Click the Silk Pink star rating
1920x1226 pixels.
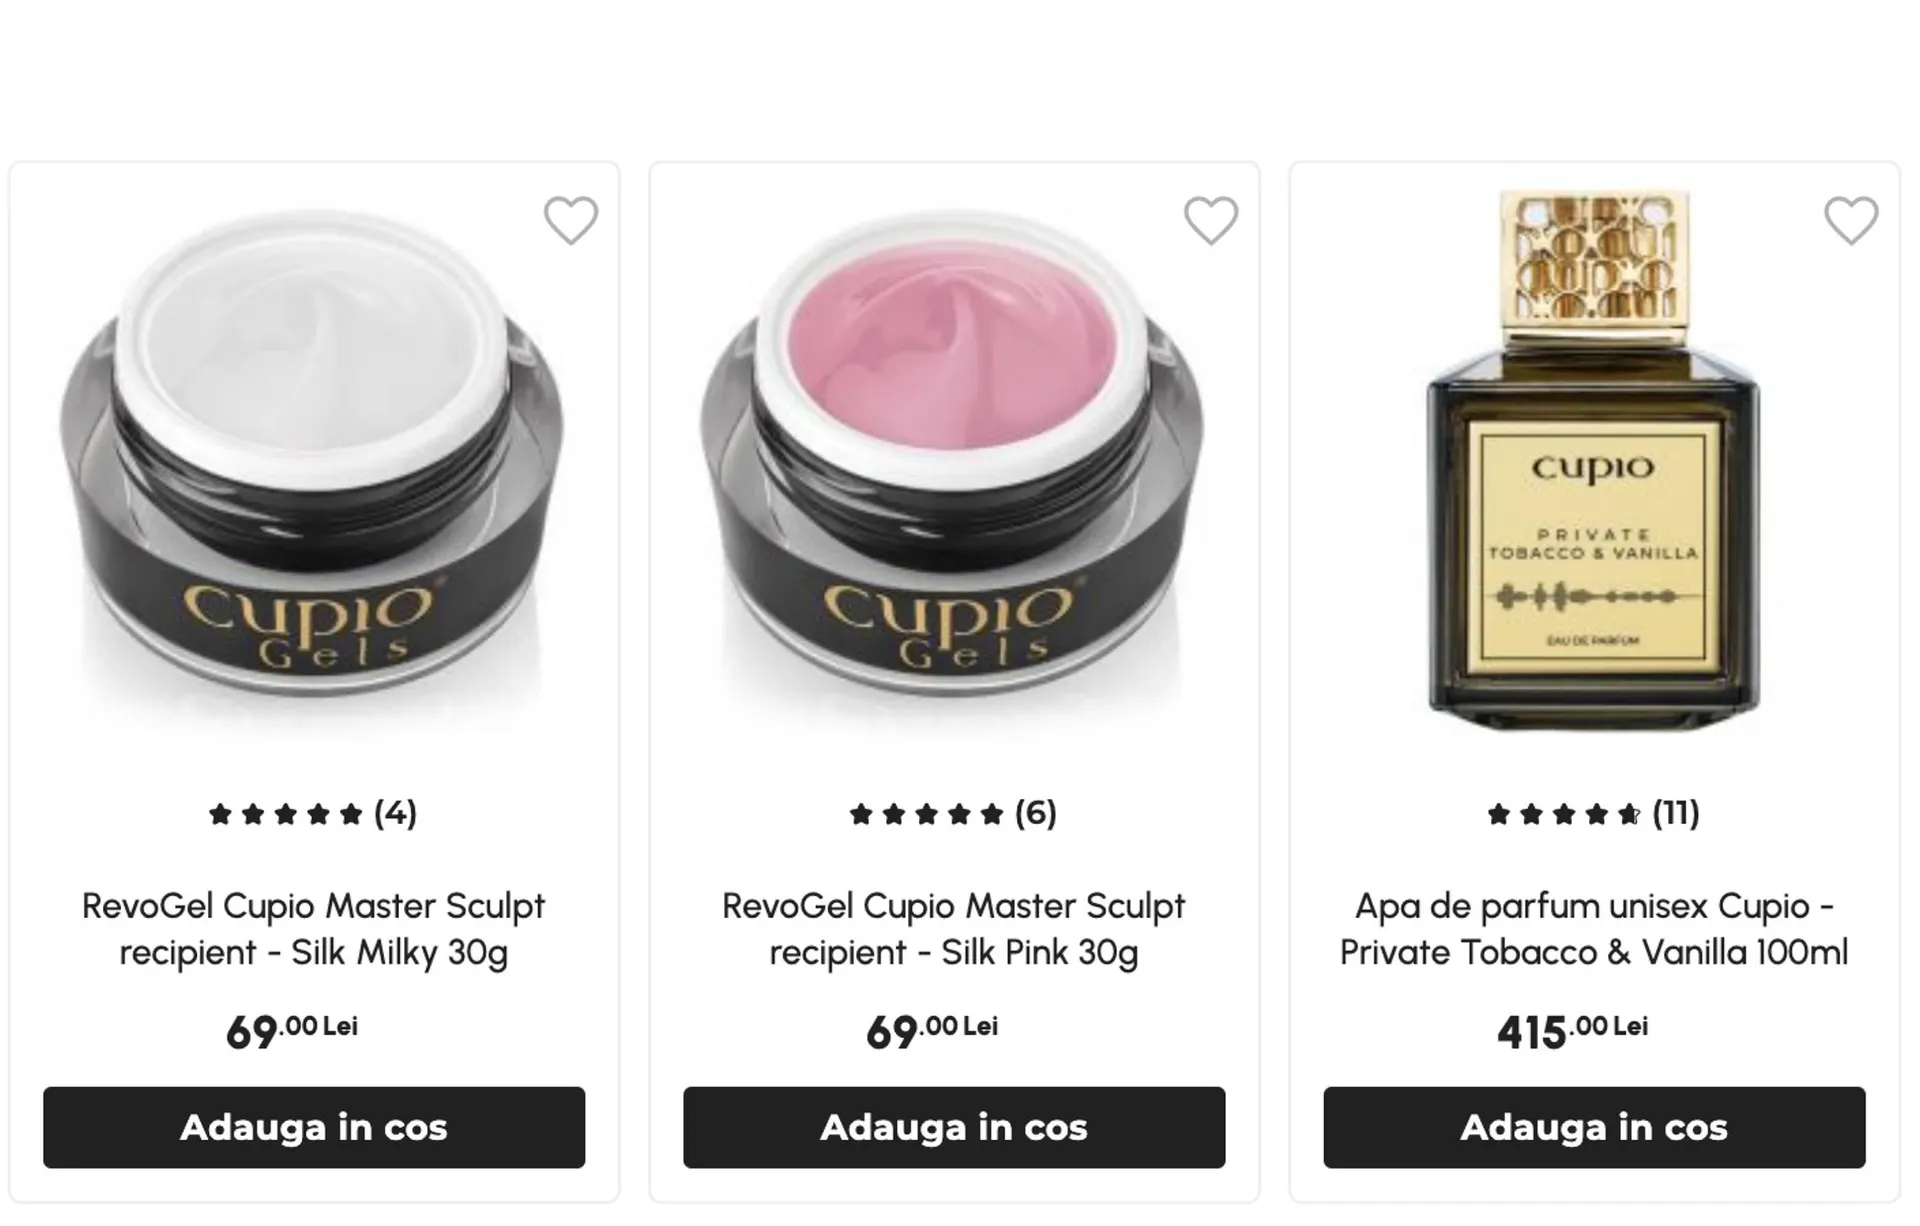pyautogui.click(x=925, y=814)
